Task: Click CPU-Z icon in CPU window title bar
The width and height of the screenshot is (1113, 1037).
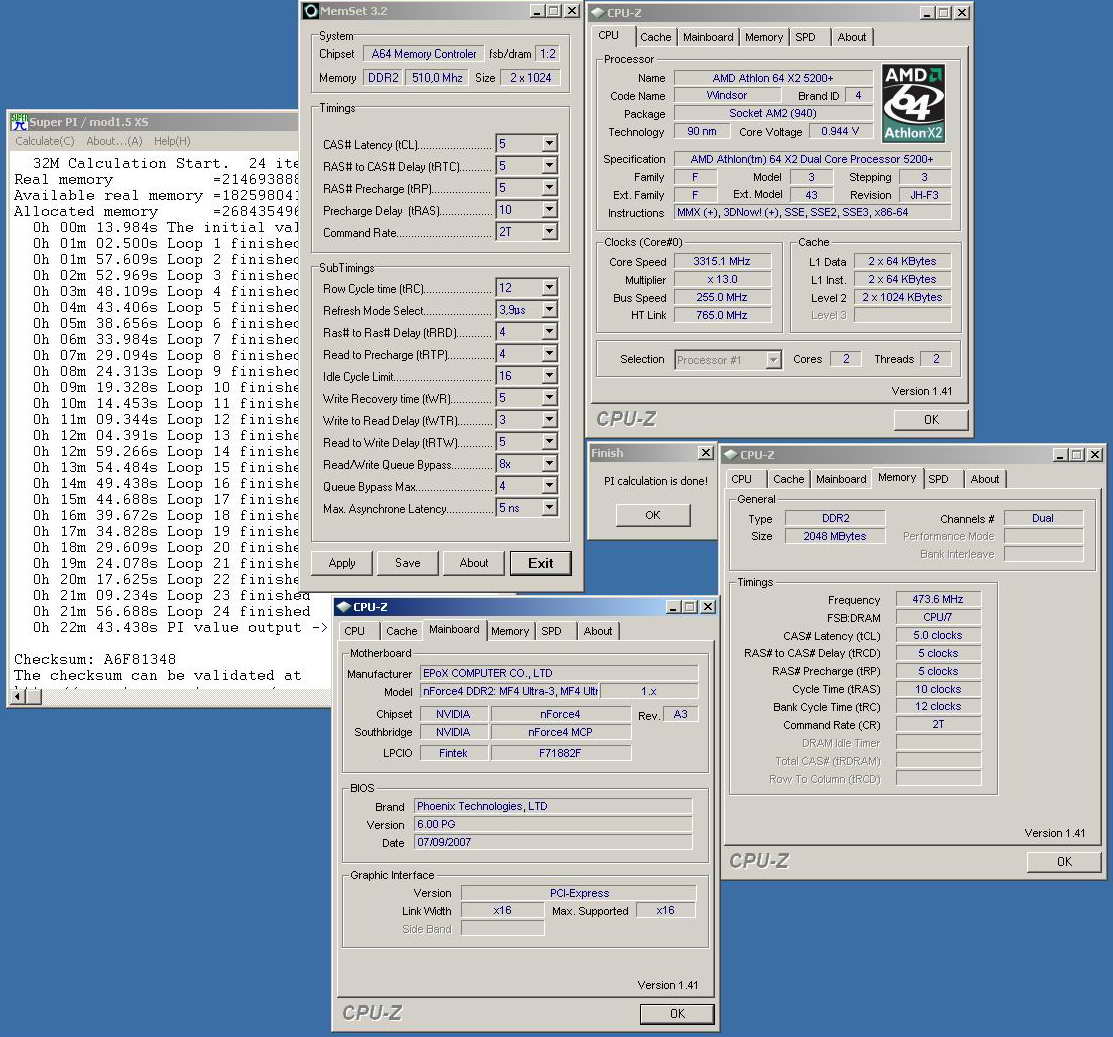Action: pyautogui.click(x=597, y=13)
